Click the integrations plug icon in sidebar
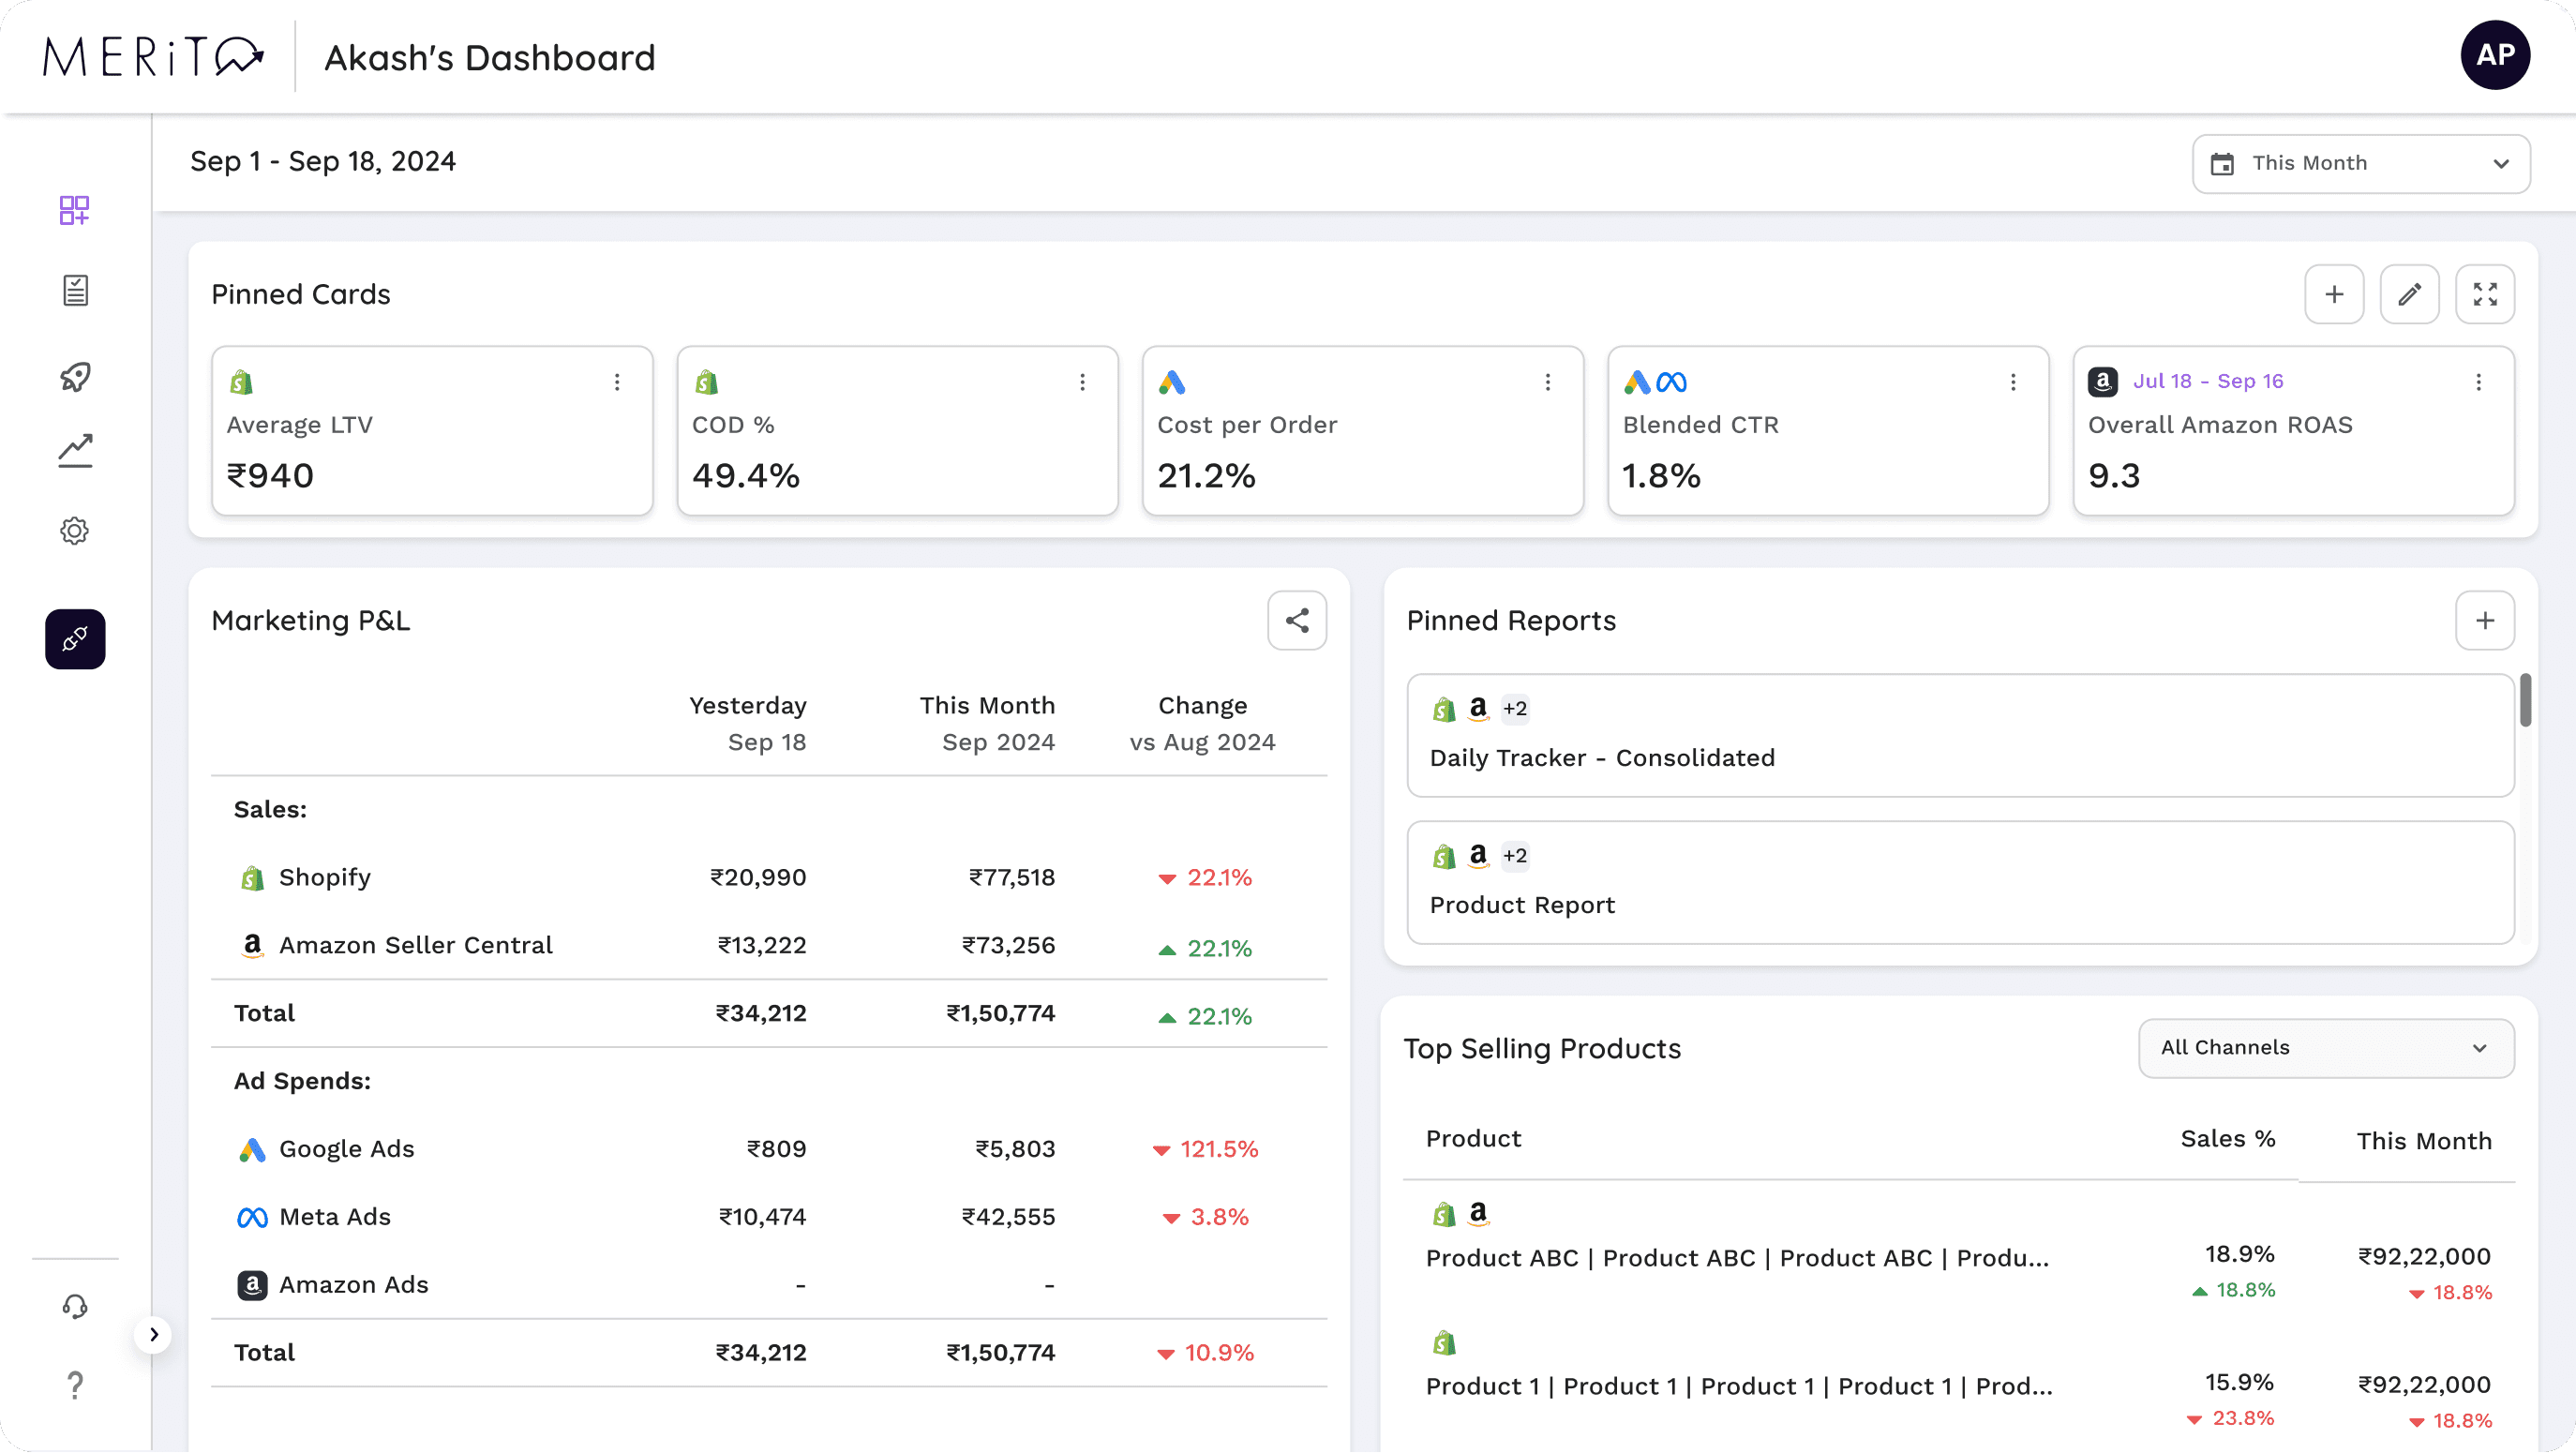Viewport: 2576px width, 1453px height. [75, 639]
